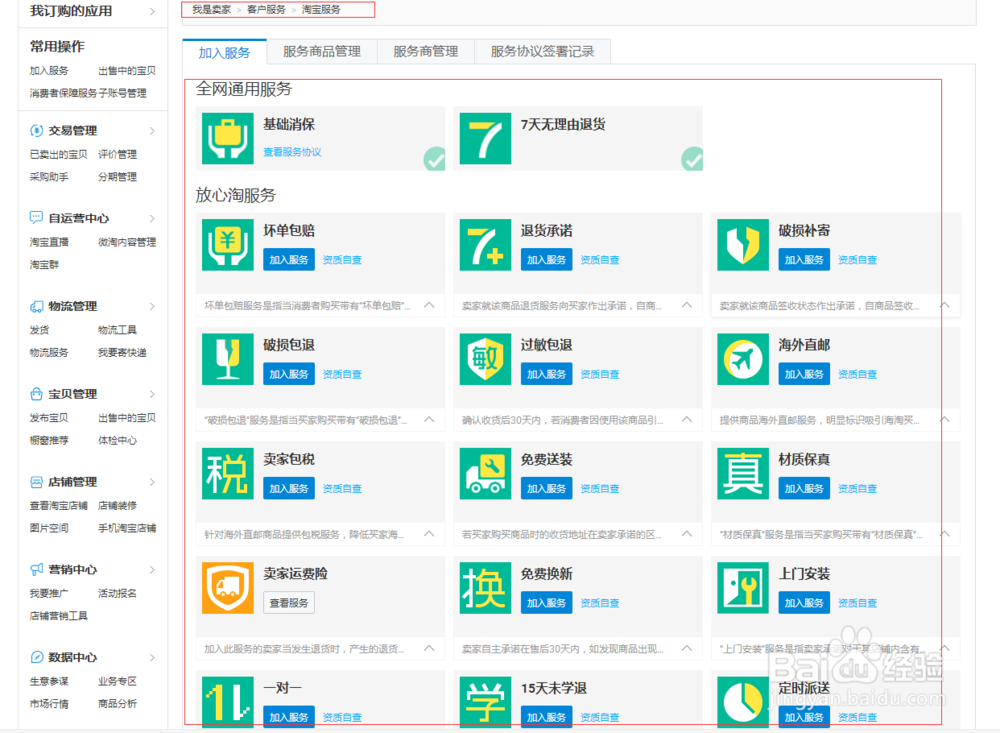Click the 自运营中心 chat icon
This screenshot has height=733, width=1000.
pos(36,218)
